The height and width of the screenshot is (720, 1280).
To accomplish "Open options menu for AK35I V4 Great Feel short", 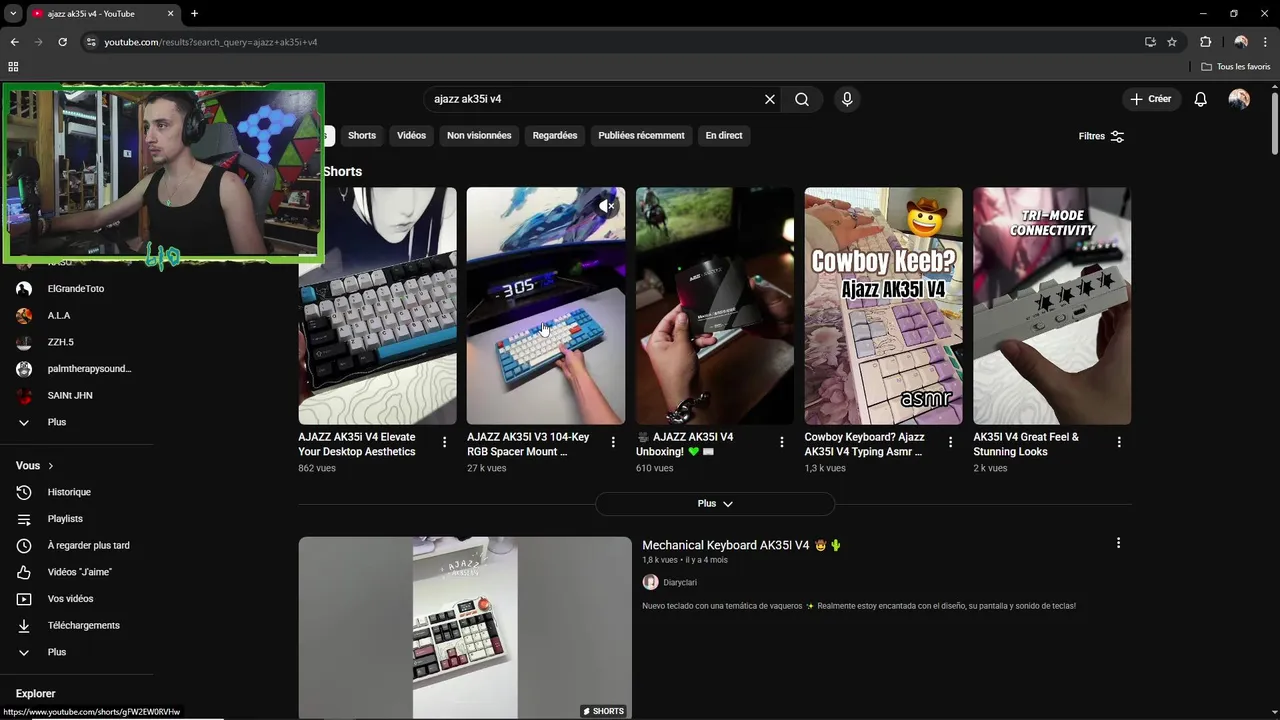I will click(x=1119, y=442).
